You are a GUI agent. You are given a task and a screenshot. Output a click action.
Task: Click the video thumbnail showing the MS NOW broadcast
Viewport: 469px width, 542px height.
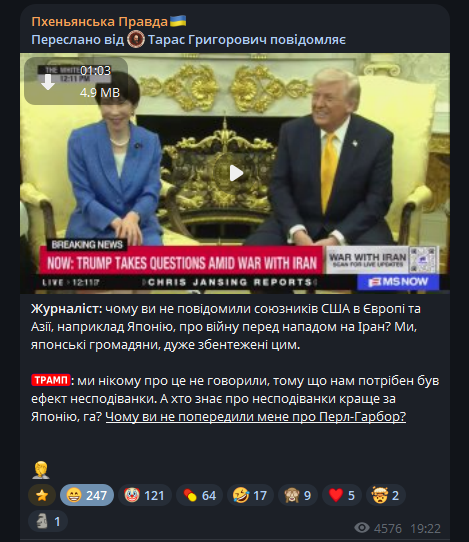[235, 173]
